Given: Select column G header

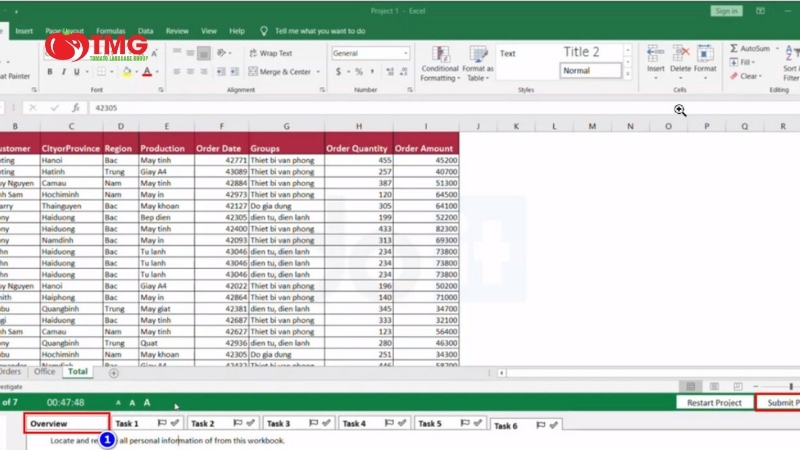Looking at the screenshot, I should point(286,126).
